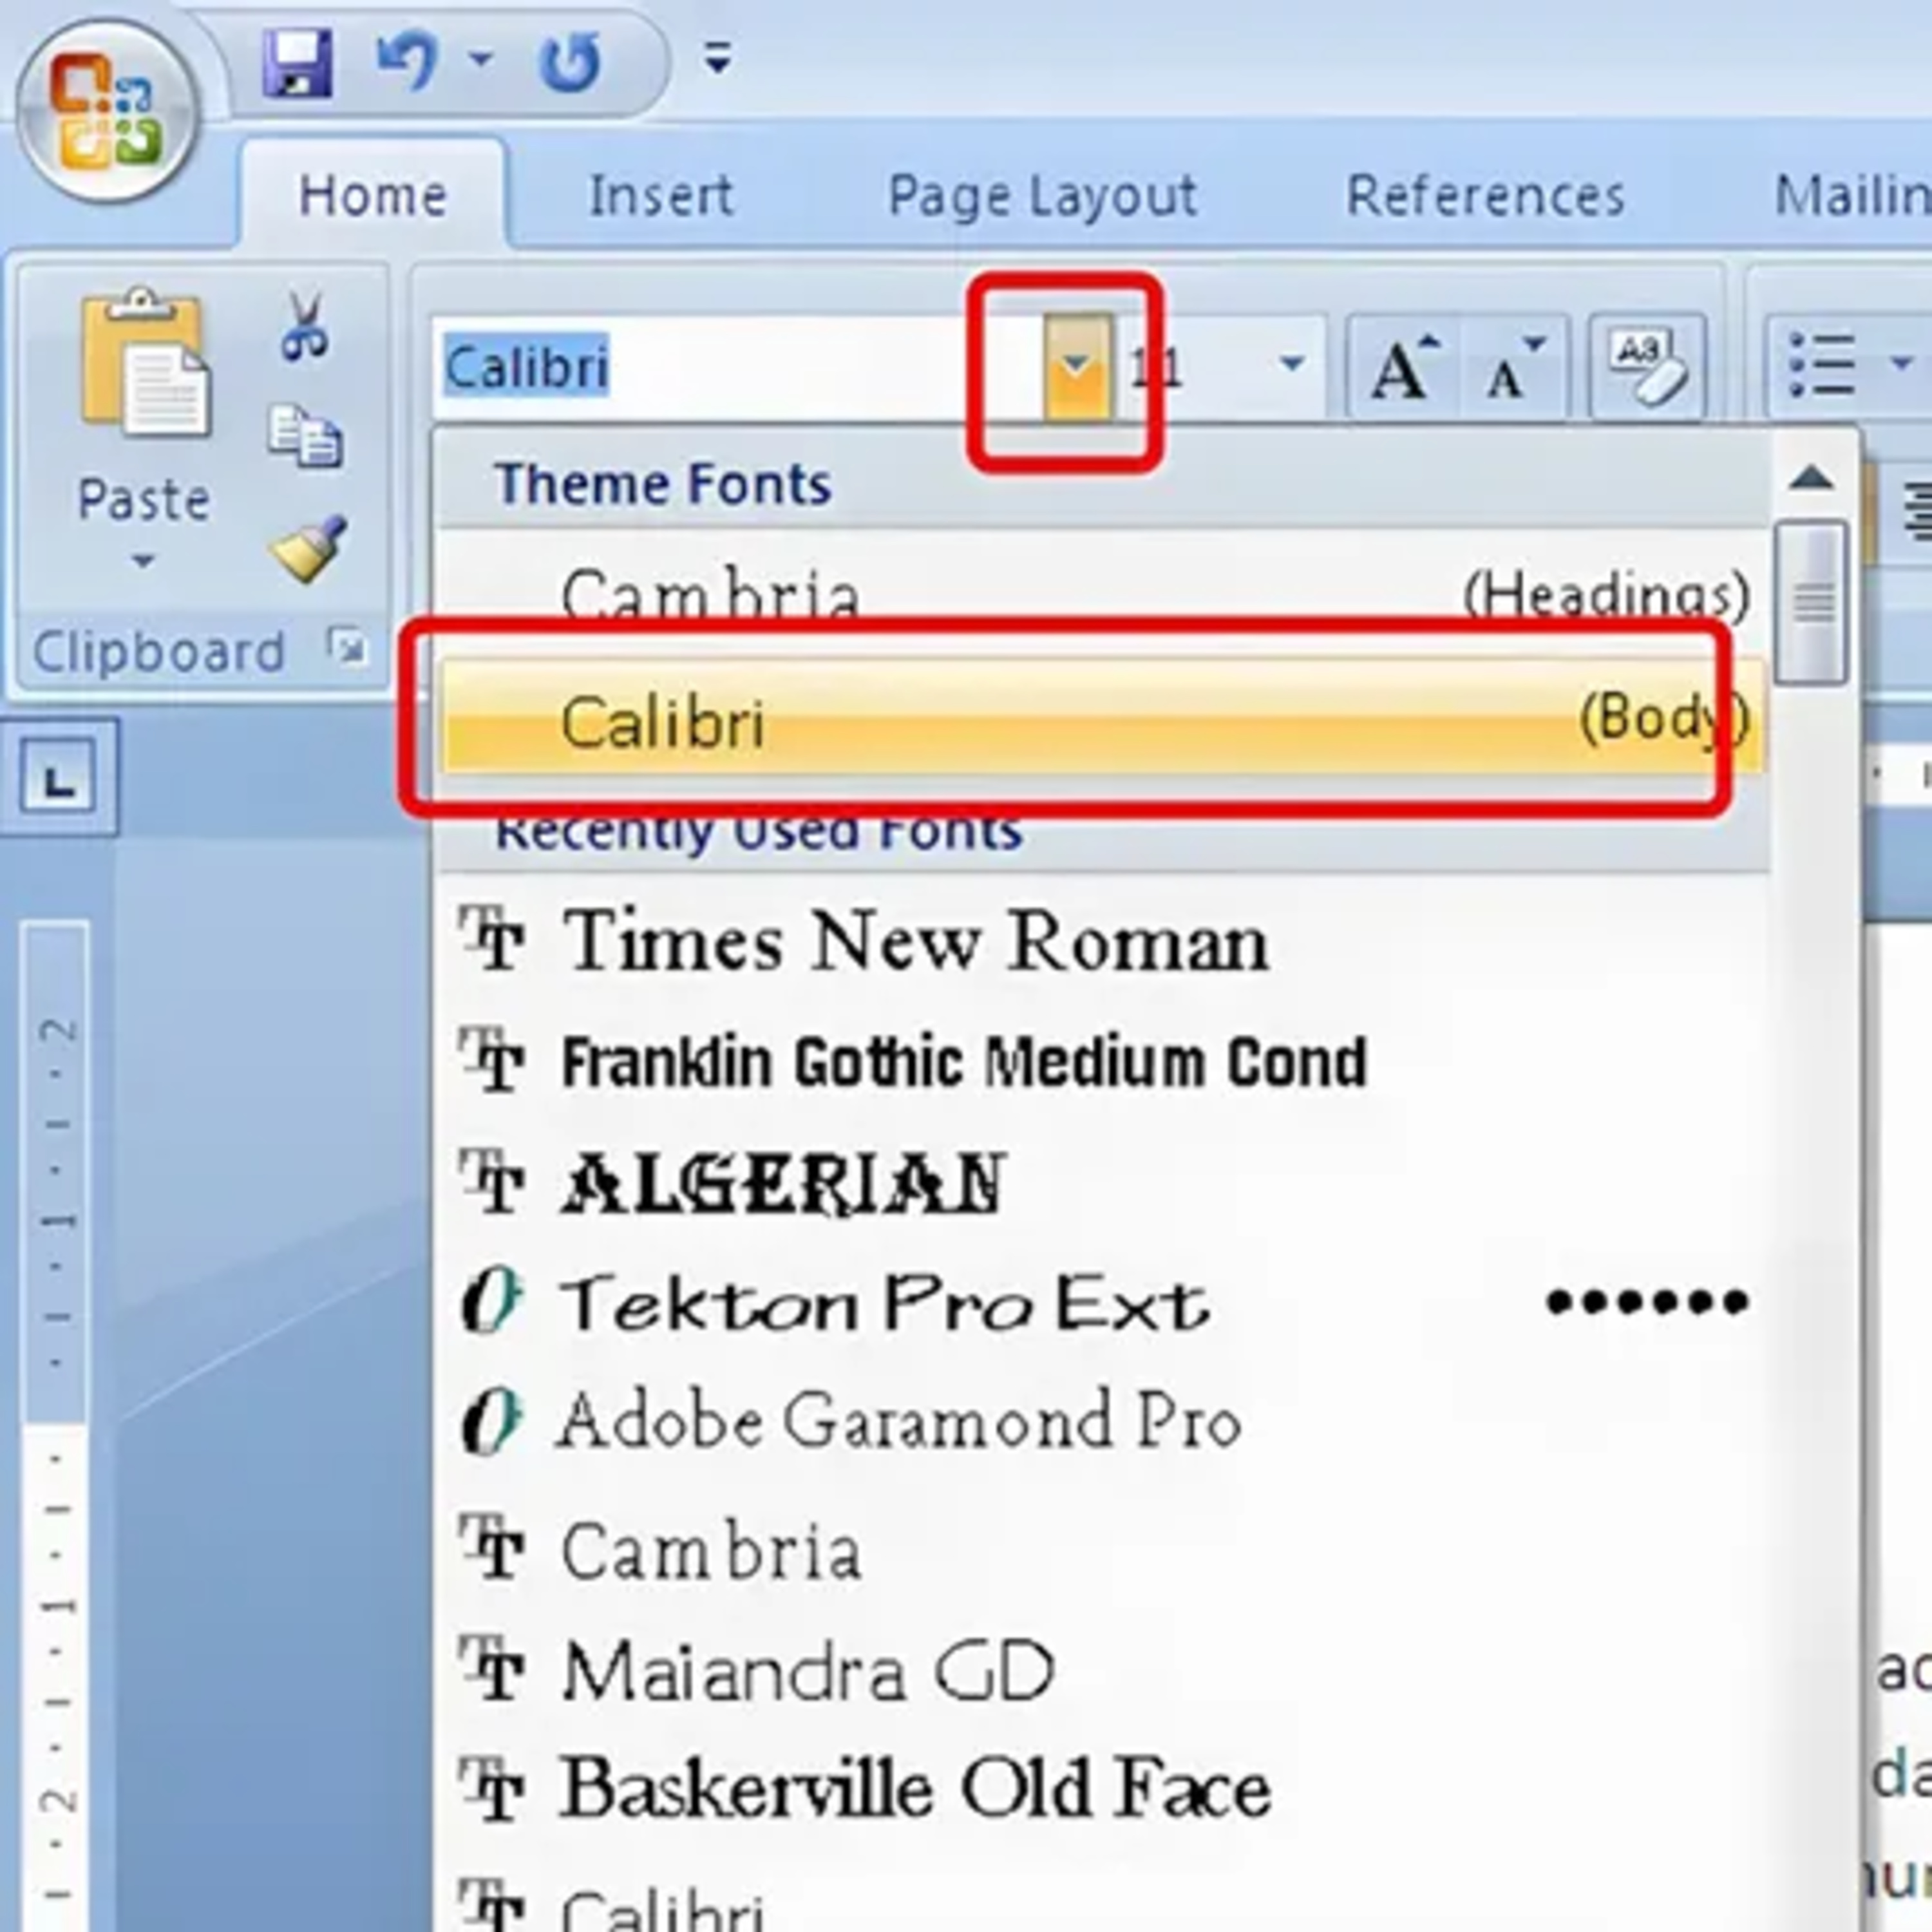The image size is (1932, 1932).
Task: Switch to the Home tab
Action: pyautogui.click(x=373, y=195)
